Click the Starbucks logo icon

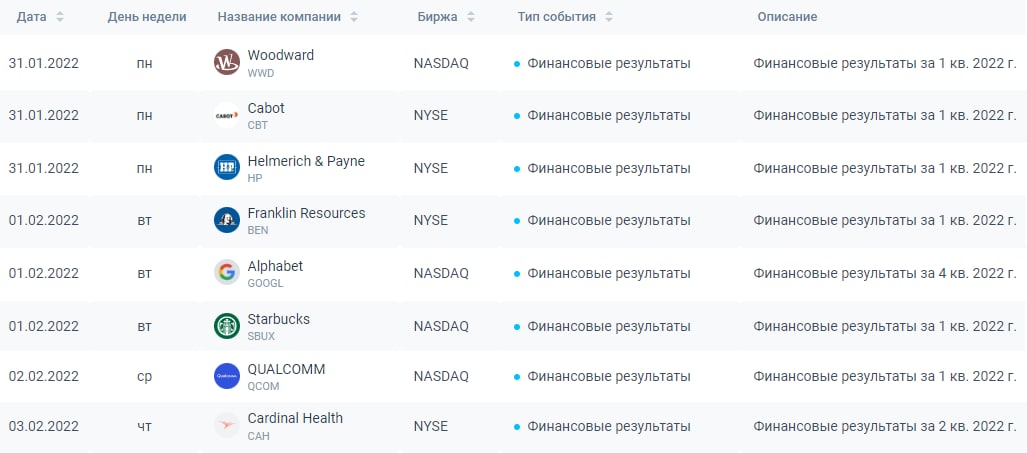click(x=227, y=325)
